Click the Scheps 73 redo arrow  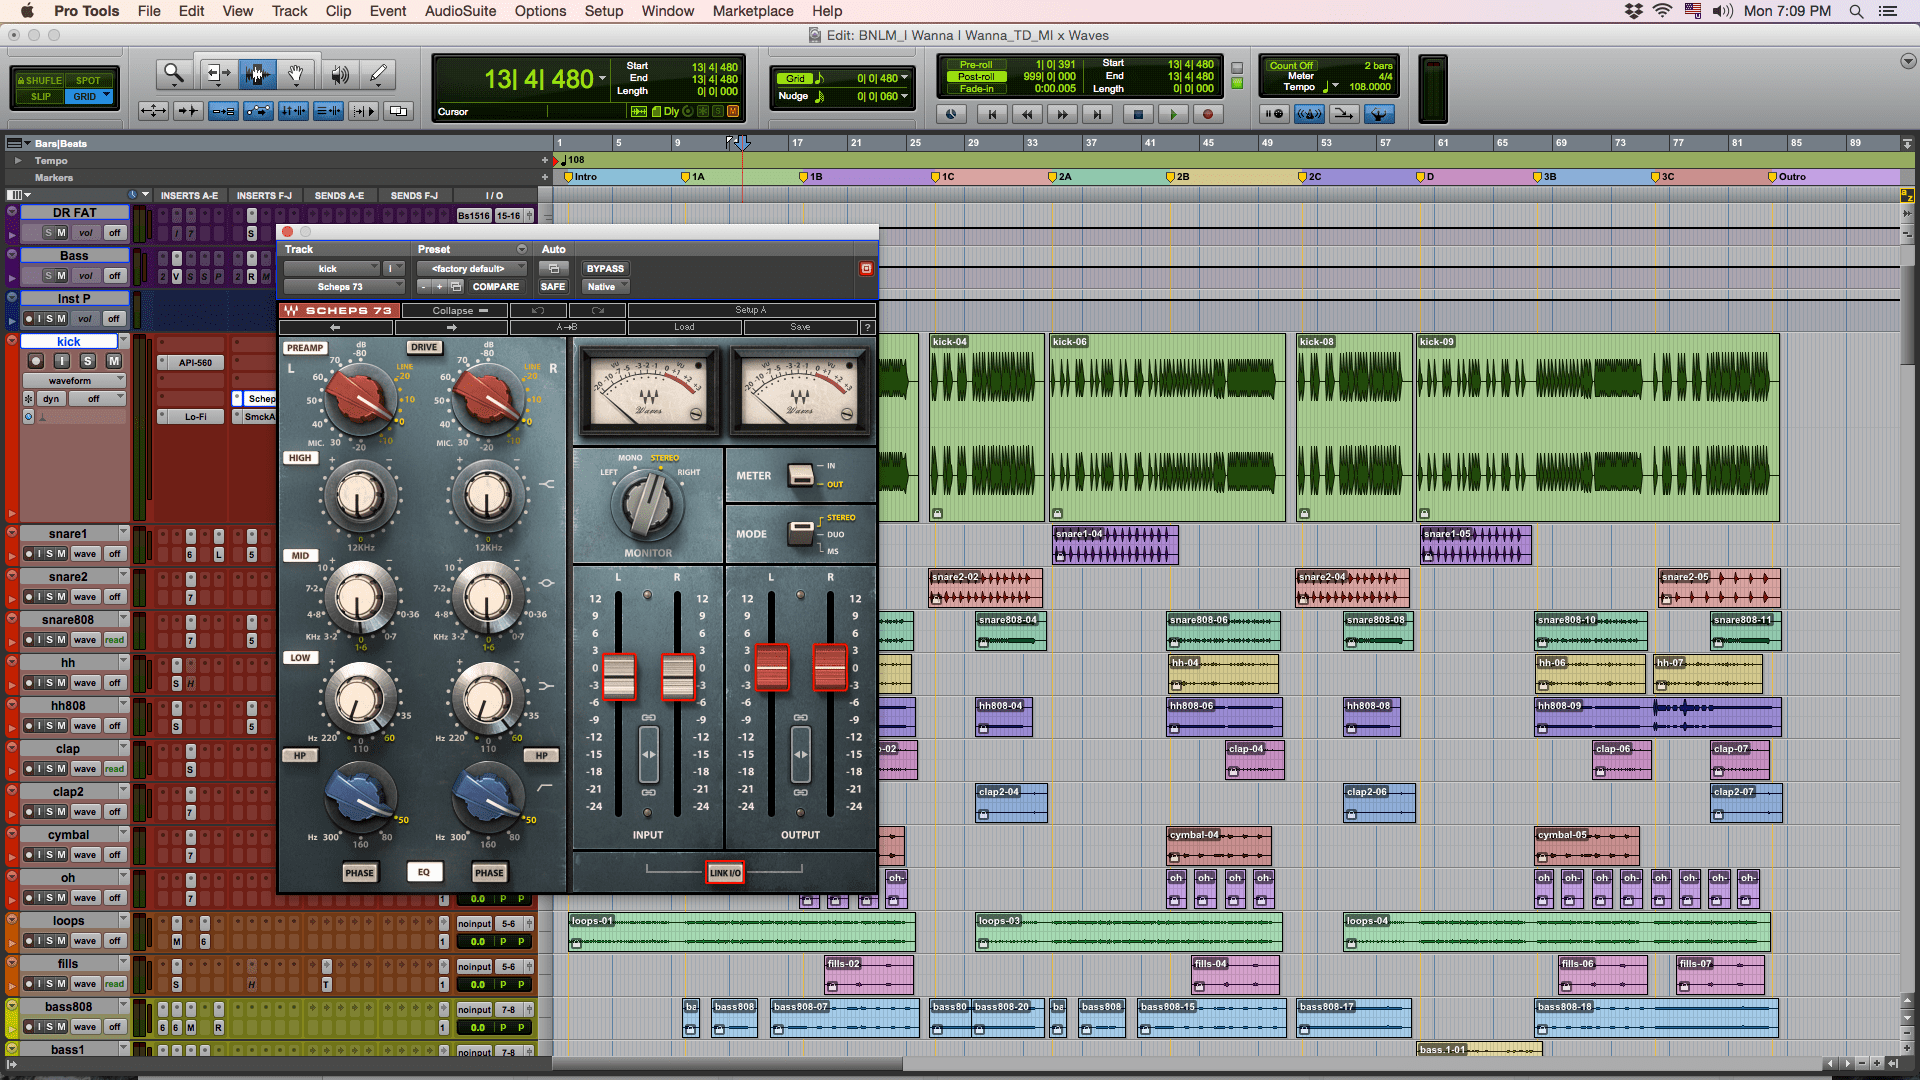[598, 311]
